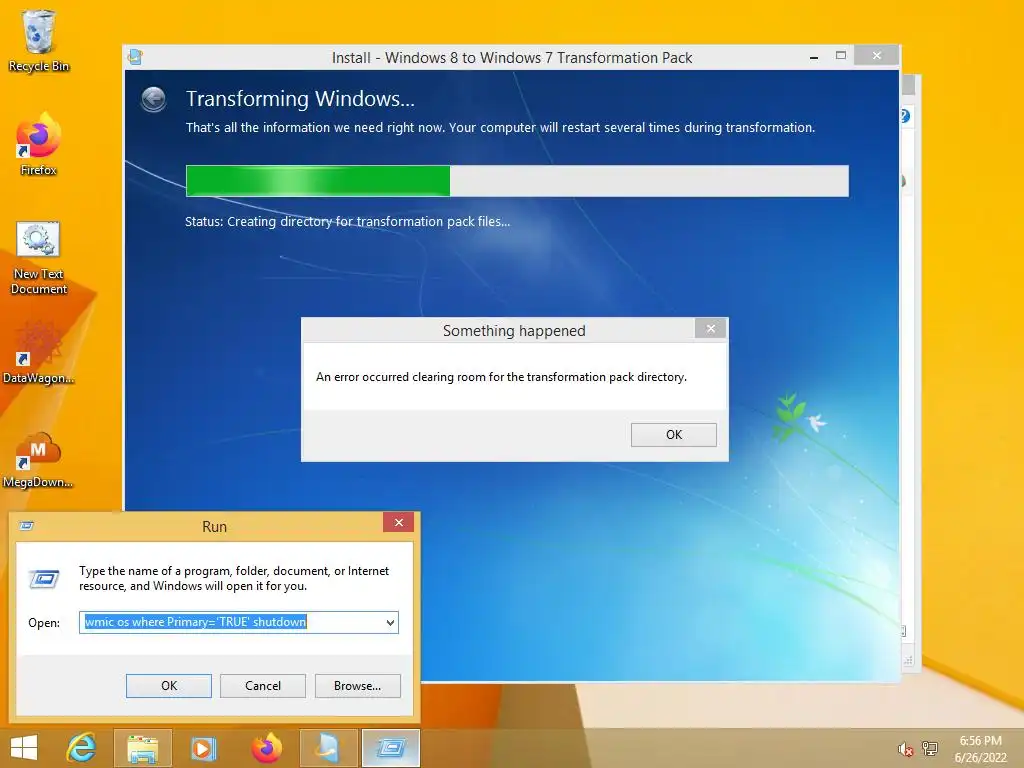Click the Transforming Windows... heading
Viewport: 1024px width, 768px height.
pos(300,99)
